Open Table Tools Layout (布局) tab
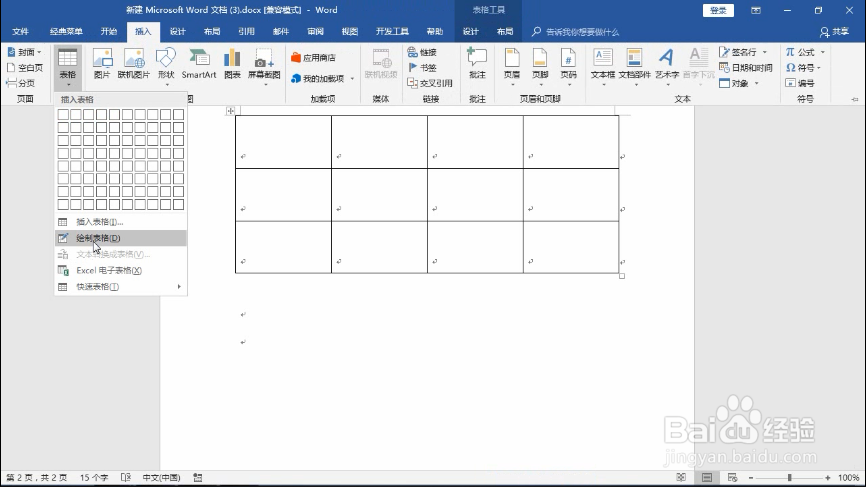866x487 pixels. point(505,31)
